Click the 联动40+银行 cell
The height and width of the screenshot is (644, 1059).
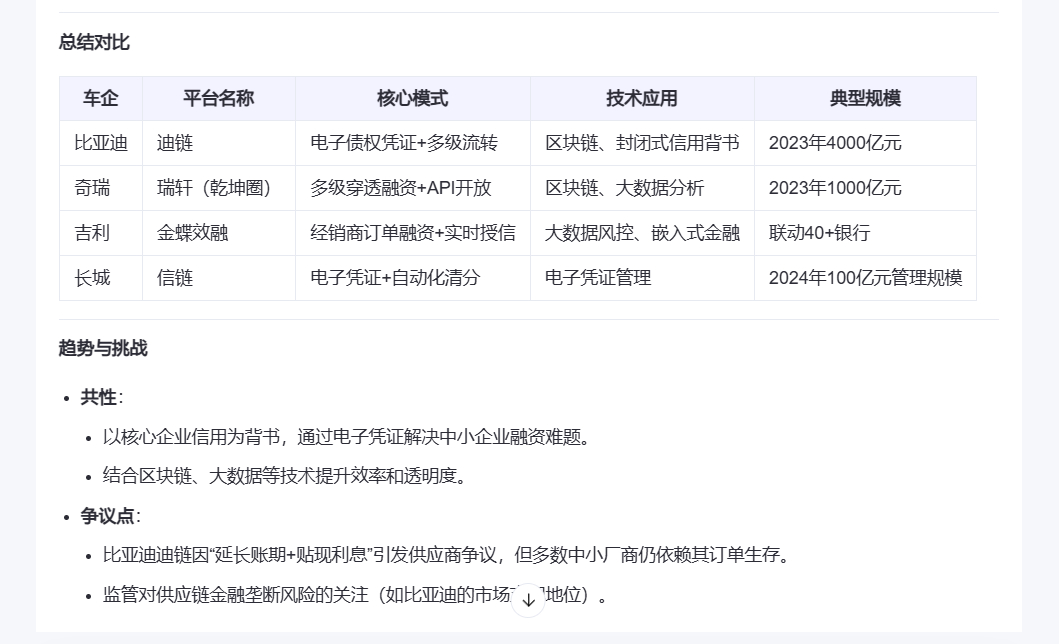click(x=865, y=233)
